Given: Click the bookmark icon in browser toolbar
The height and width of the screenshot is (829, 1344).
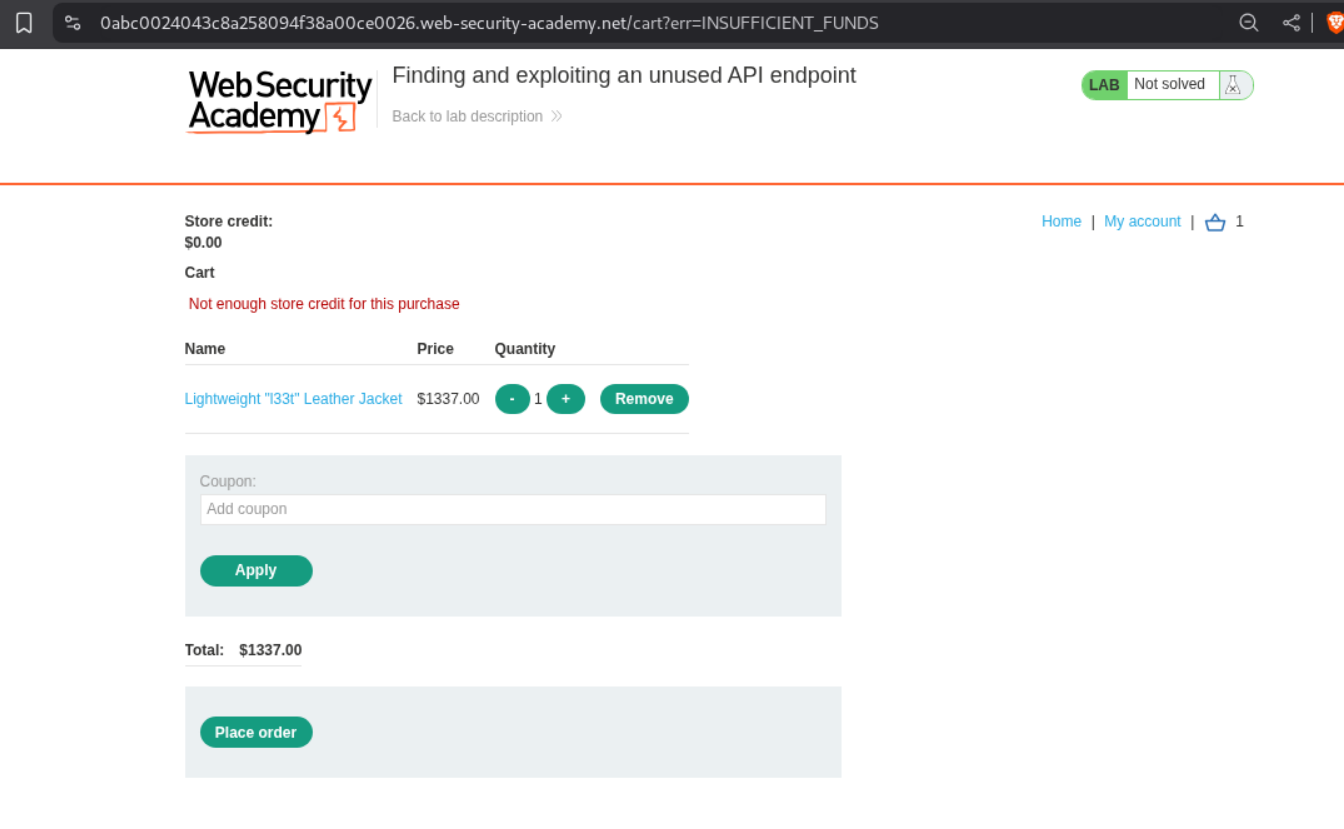Looking at the screenshot, I should click(24, 22).
